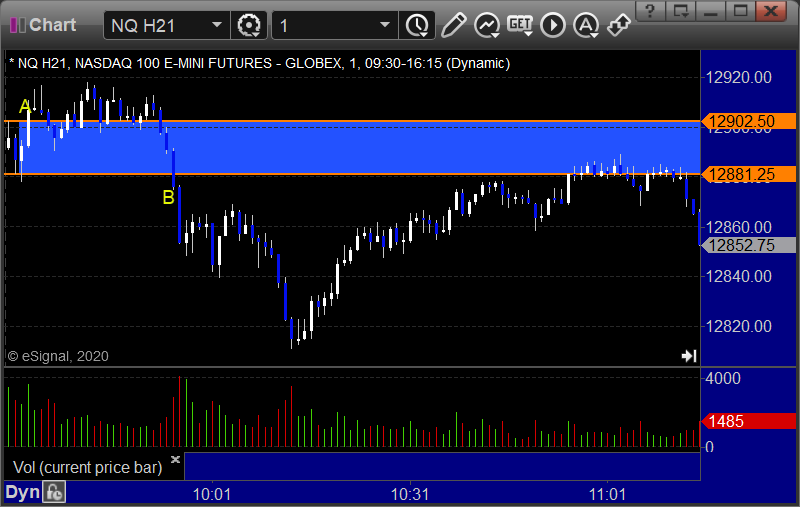Close the chart window with the red X
800x507 pixels.
click(771, 11)
